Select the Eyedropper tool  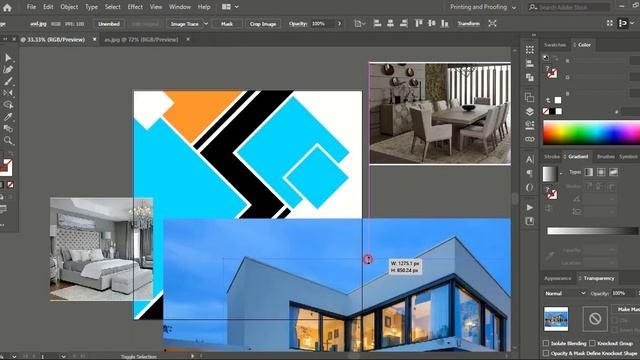[x=8, y=117]
